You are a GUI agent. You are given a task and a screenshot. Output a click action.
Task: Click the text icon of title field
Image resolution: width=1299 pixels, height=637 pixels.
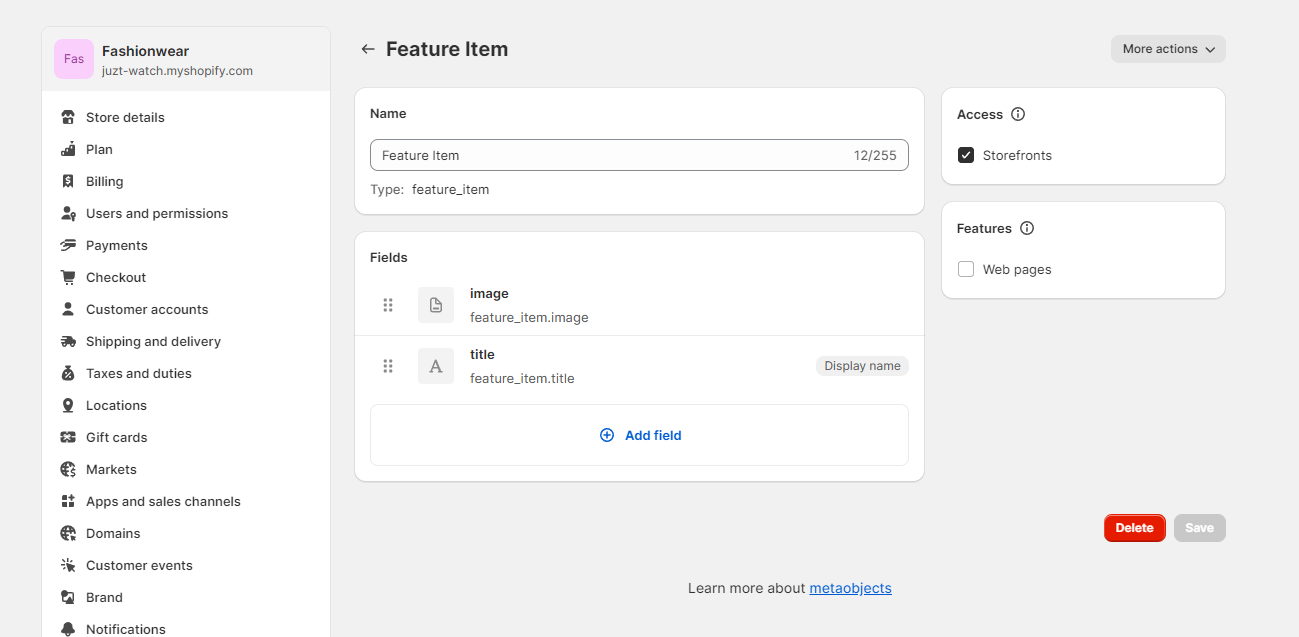[x=436, y=366]
